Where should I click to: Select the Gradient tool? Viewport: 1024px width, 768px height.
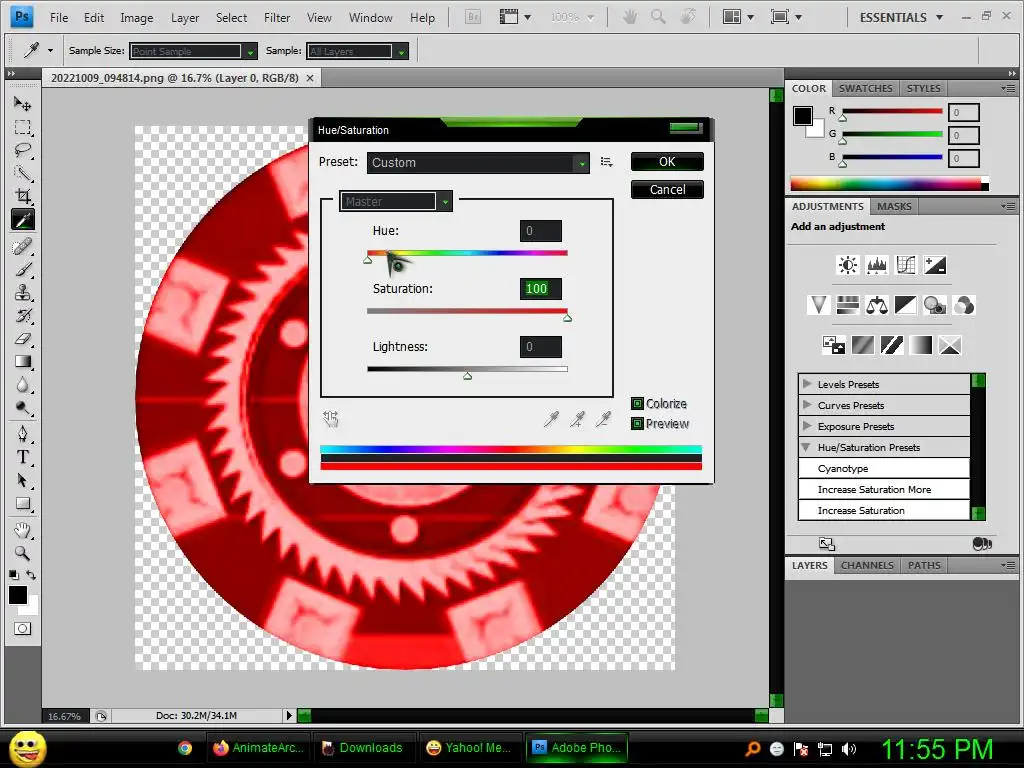23,361
